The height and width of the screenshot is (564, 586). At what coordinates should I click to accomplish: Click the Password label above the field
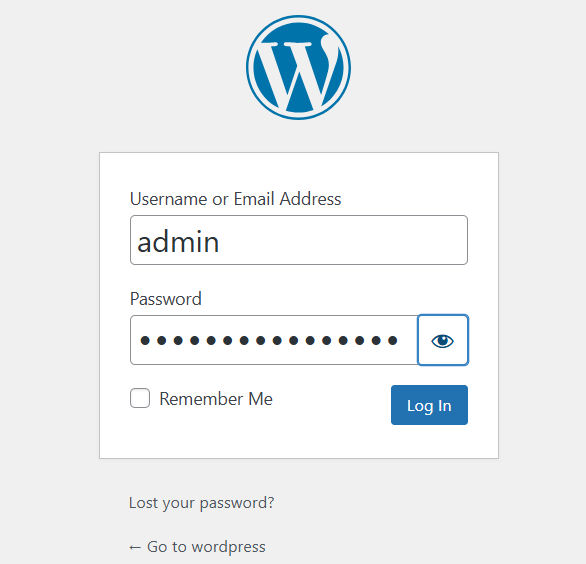pyautogui.click(x=166, y=299)
